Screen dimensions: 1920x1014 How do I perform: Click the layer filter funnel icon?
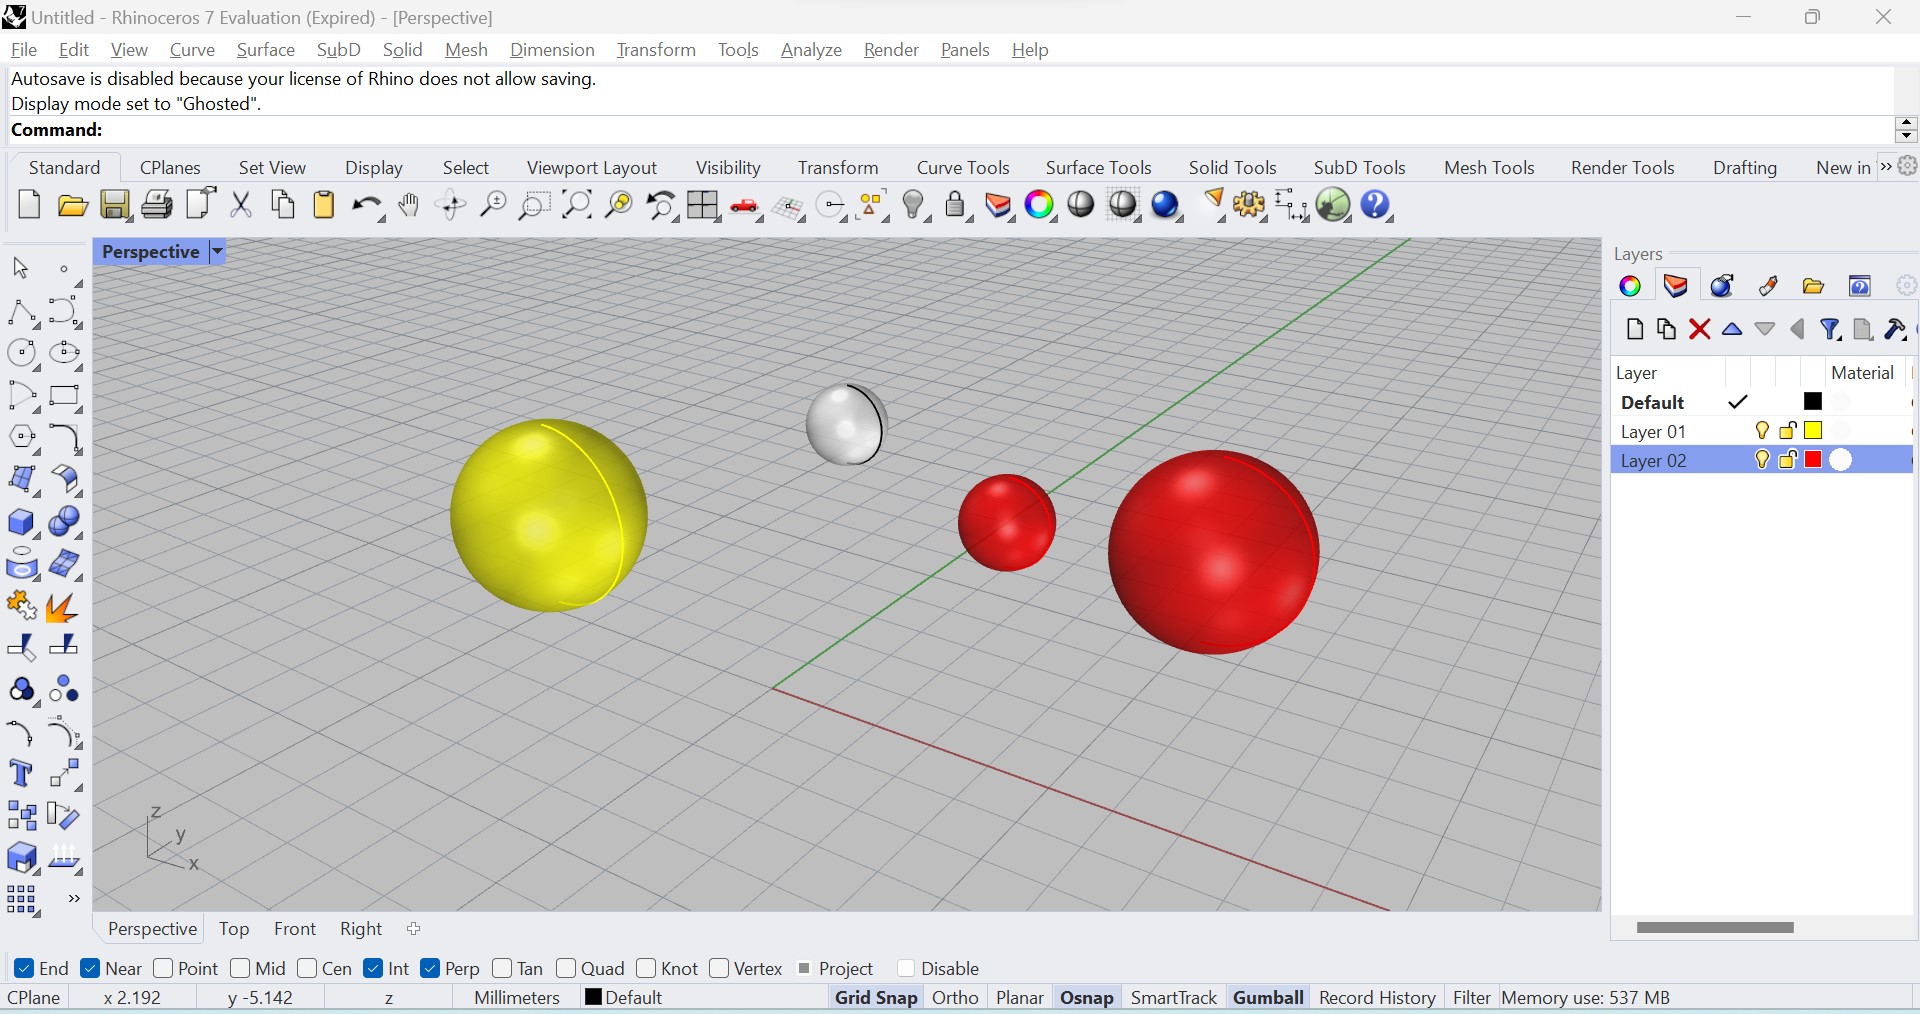(x=1831, y=329)
